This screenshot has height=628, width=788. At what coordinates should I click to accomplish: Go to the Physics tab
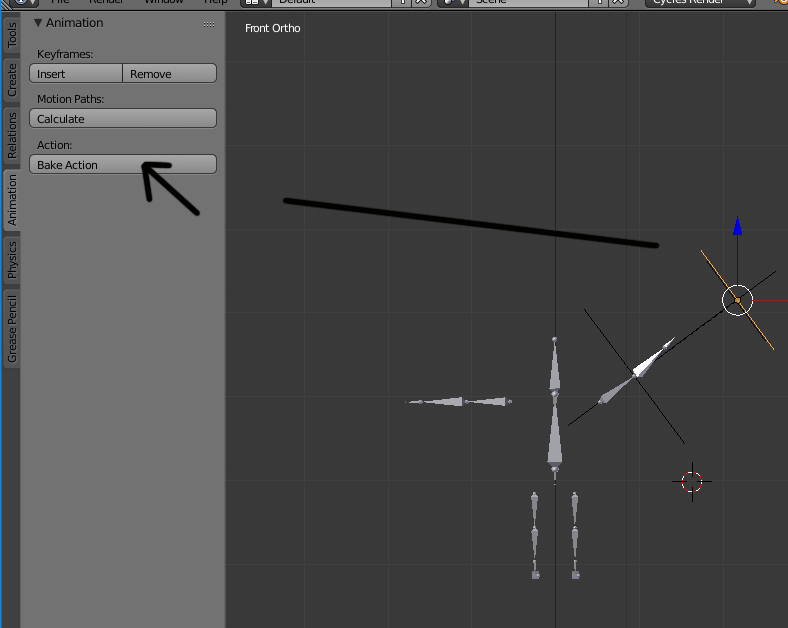click(x=12, y=260)
